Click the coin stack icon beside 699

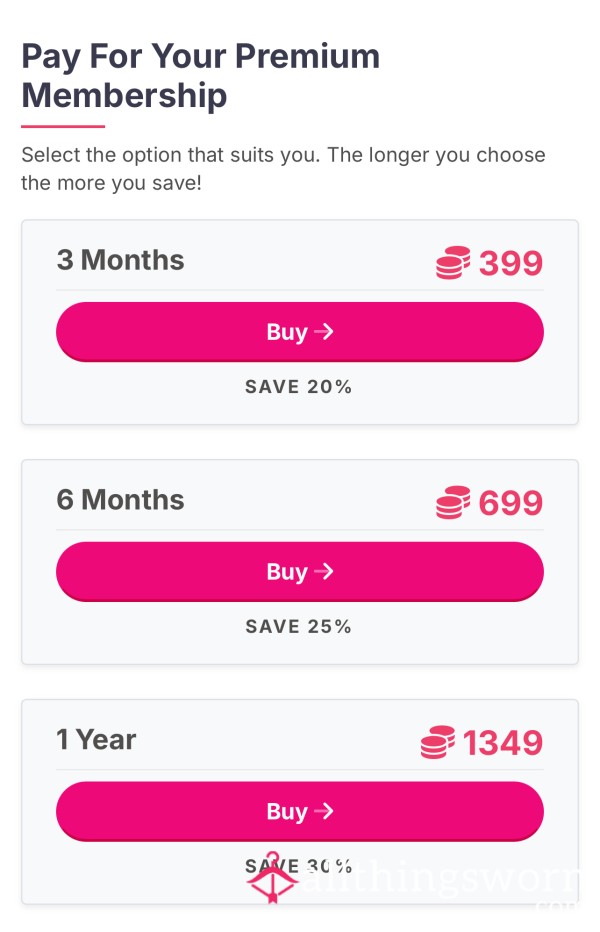[x=453, y=502]
